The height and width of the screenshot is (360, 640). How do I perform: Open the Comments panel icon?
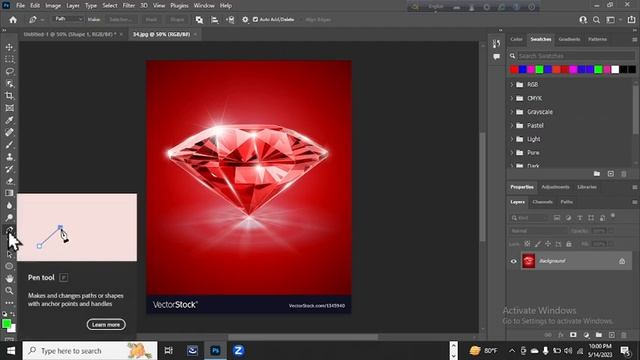(x=496, y=57)
